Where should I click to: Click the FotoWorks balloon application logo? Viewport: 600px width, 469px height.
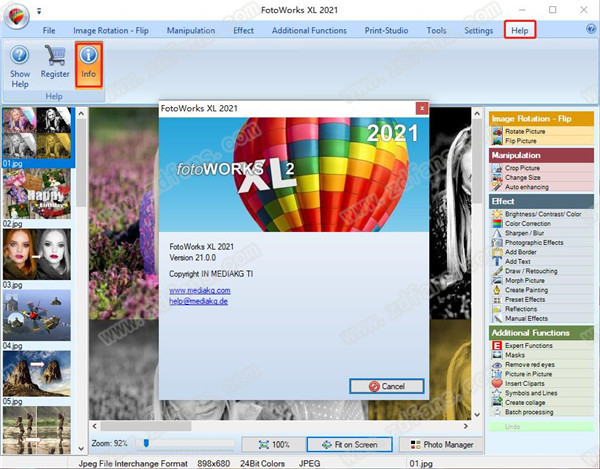click(x=16, y=16)
